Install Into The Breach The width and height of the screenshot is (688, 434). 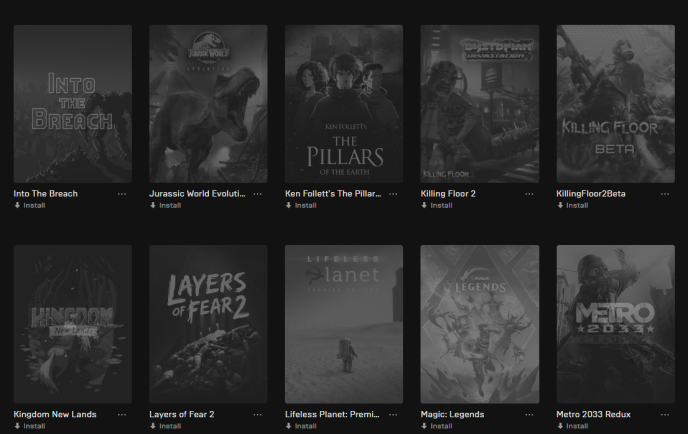point(30,205)
